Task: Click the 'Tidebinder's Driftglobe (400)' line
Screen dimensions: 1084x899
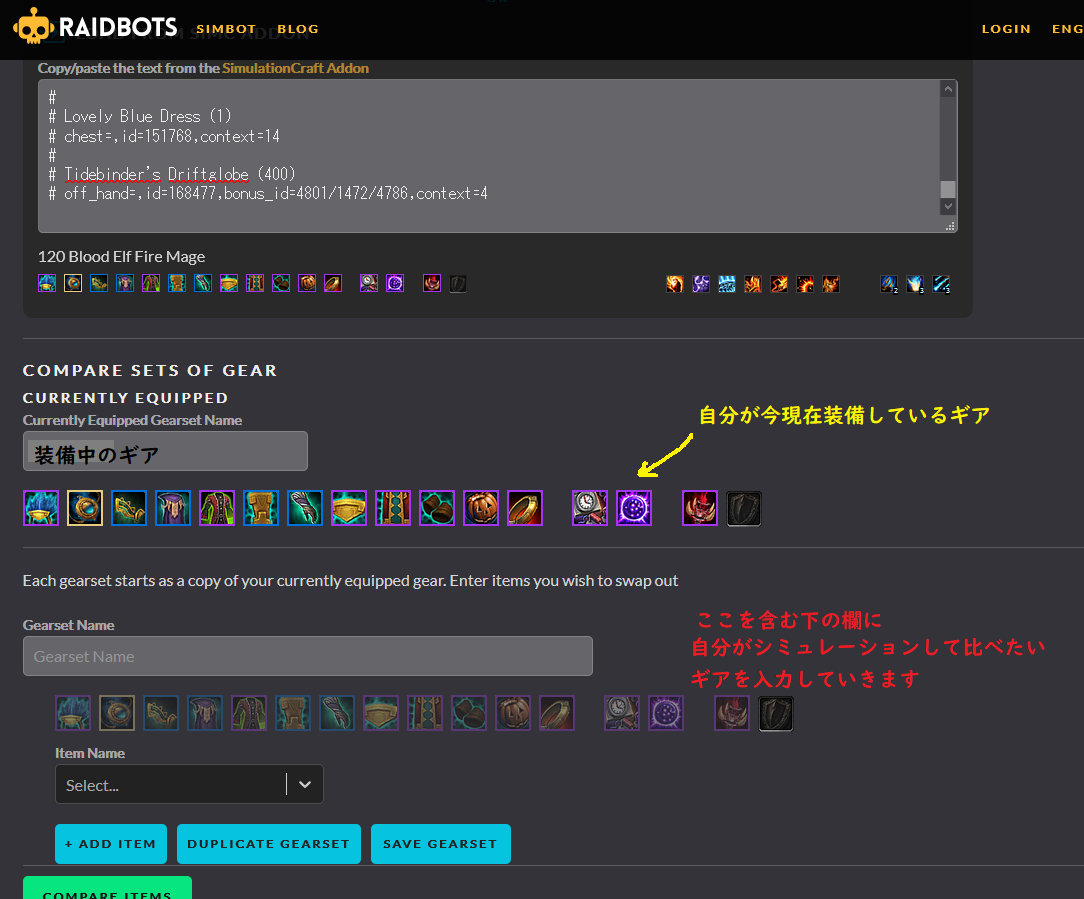Action: [172, 174]
